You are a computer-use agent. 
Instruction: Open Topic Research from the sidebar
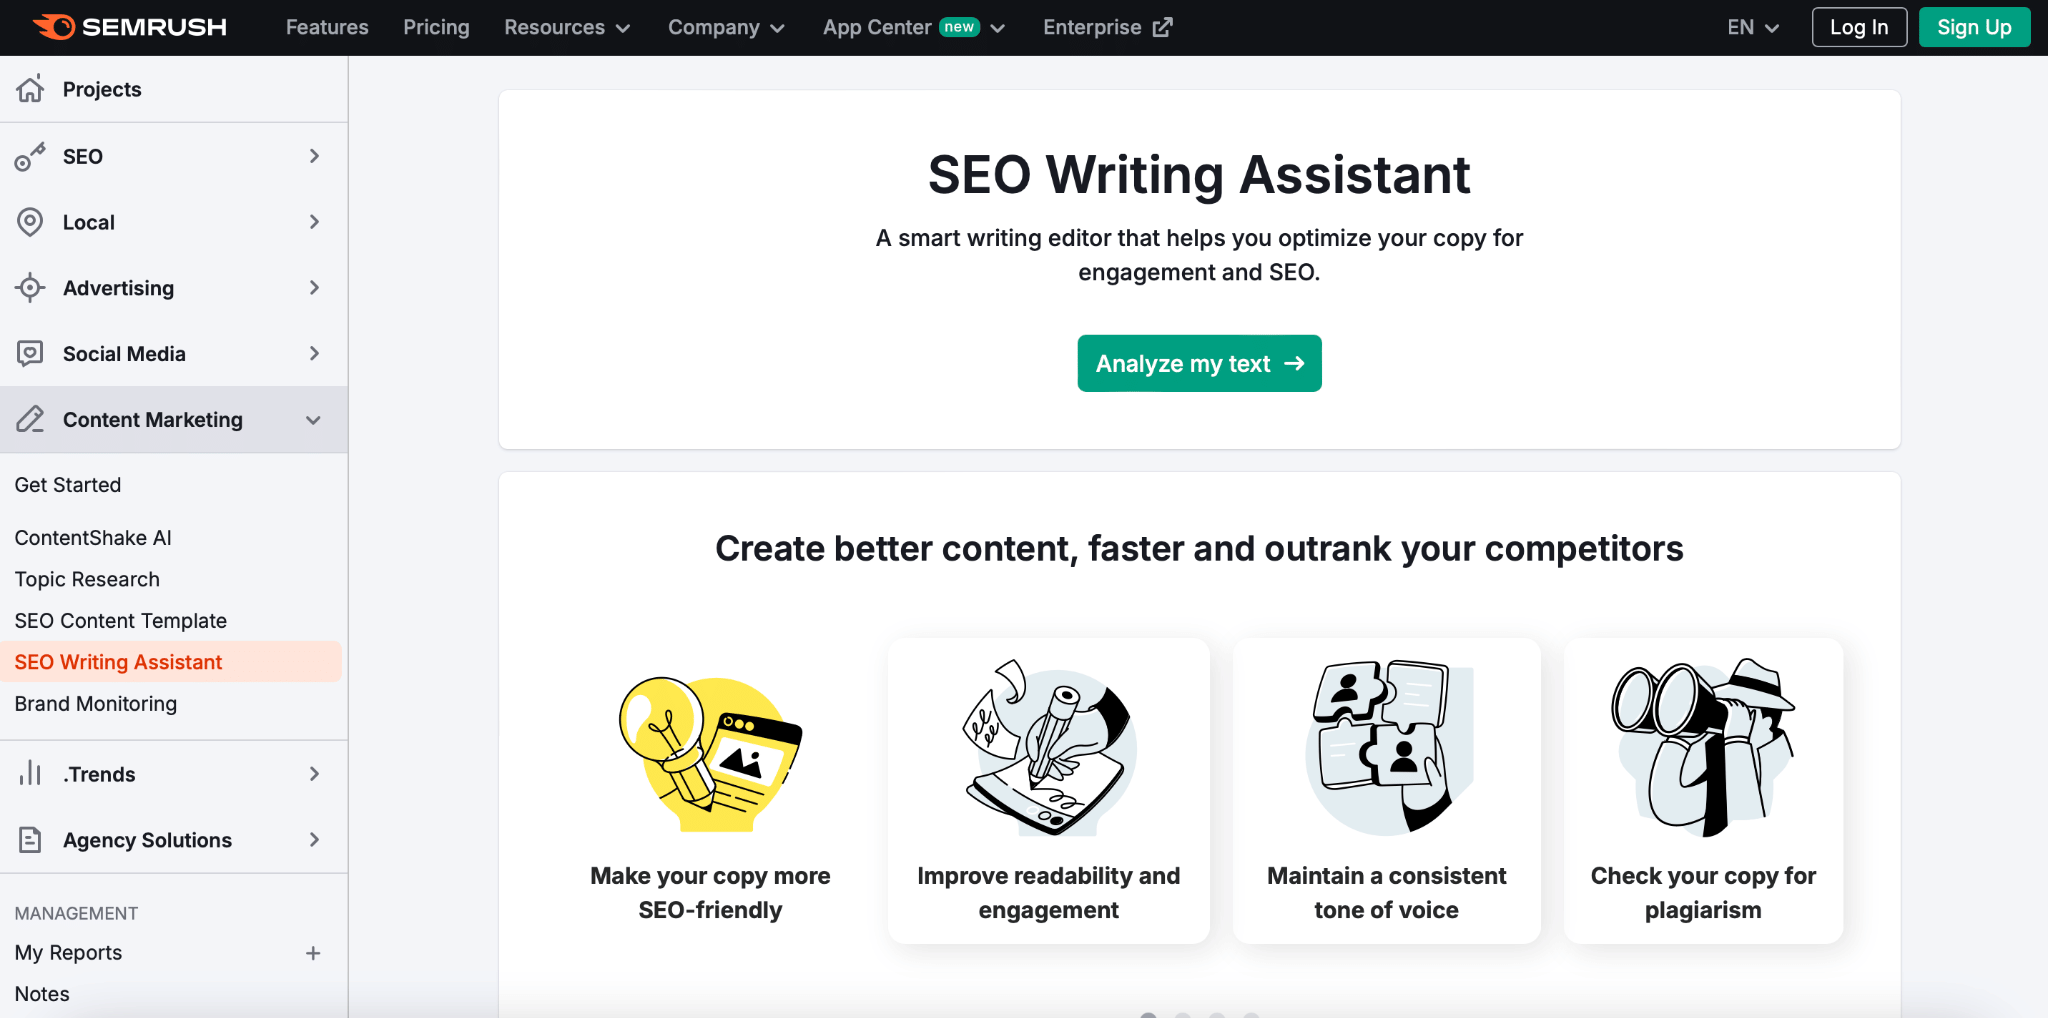[87, 579]
